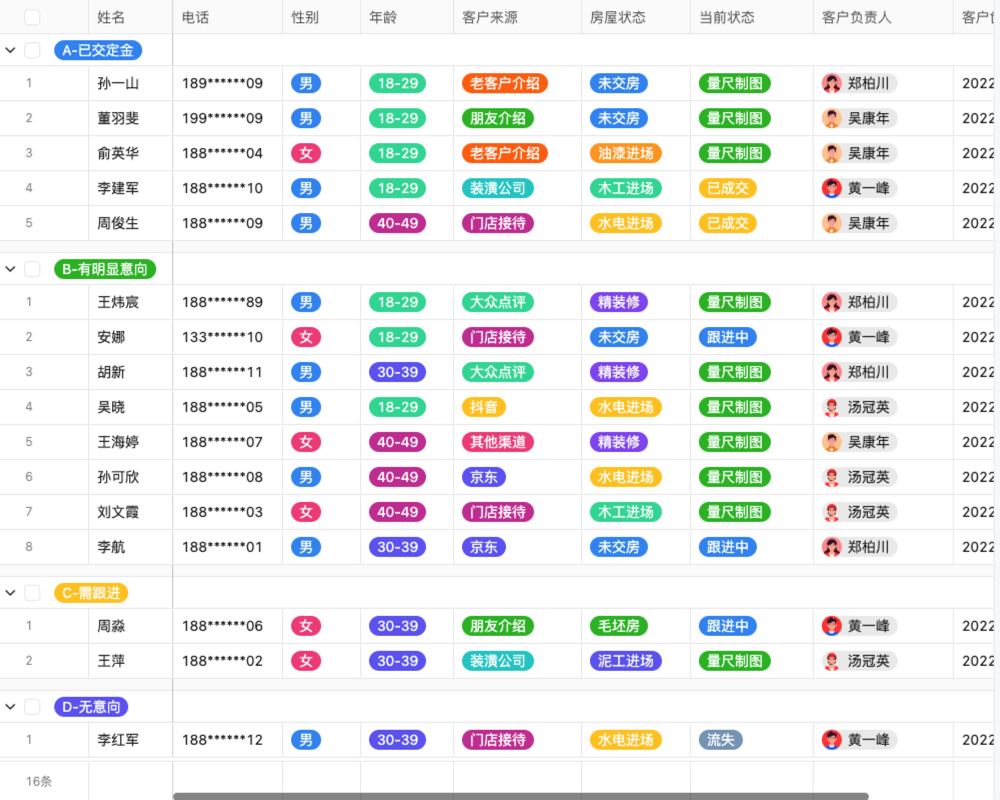
Task: Click 吴康年's avatar in 王海婷's row
Action: (832, 442)
